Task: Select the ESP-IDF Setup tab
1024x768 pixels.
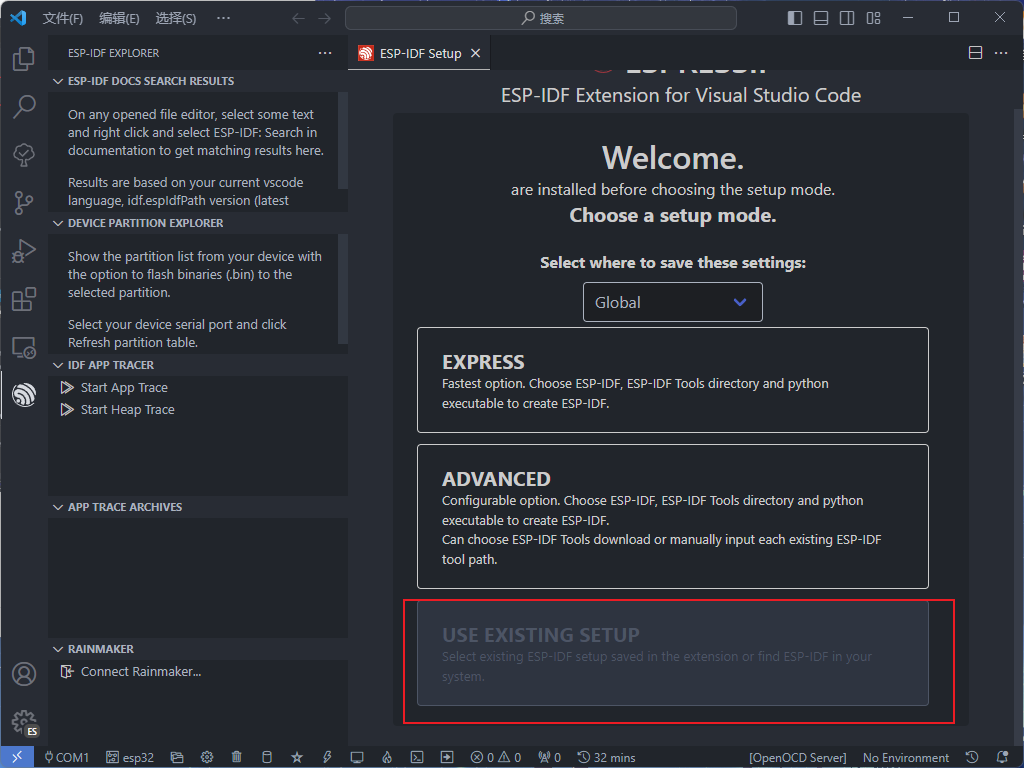Action: tap(420, 54)
